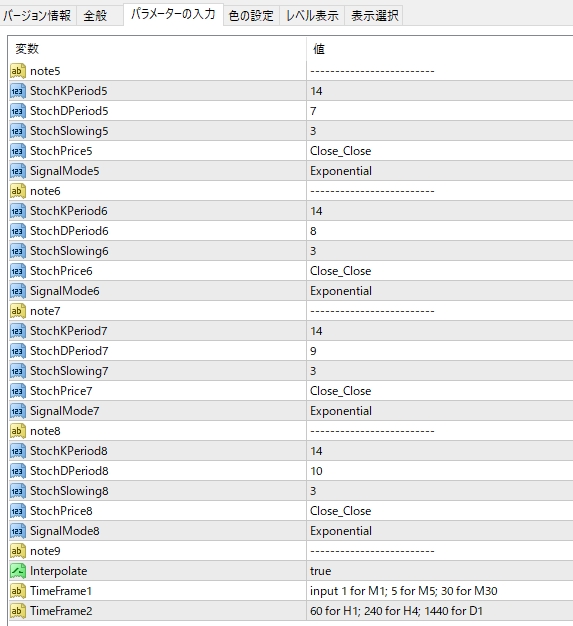This screenshot has width=573, height=626.
Task: Select the note9 variable name
Action: click(45, 551)
